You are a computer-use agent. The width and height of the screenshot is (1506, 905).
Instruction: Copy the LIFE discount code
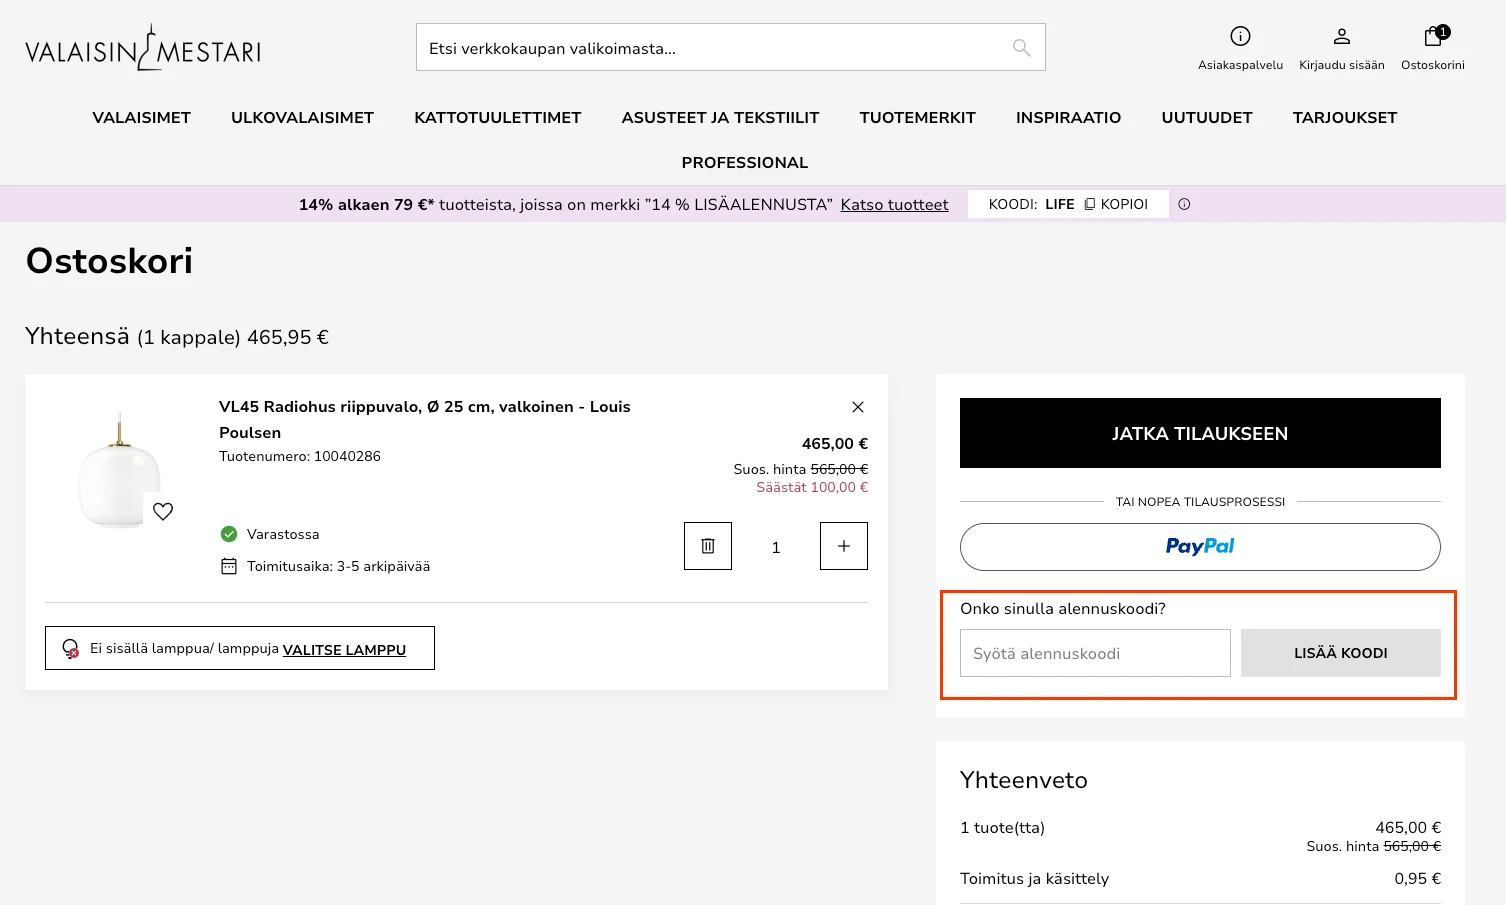[1116, 204]
